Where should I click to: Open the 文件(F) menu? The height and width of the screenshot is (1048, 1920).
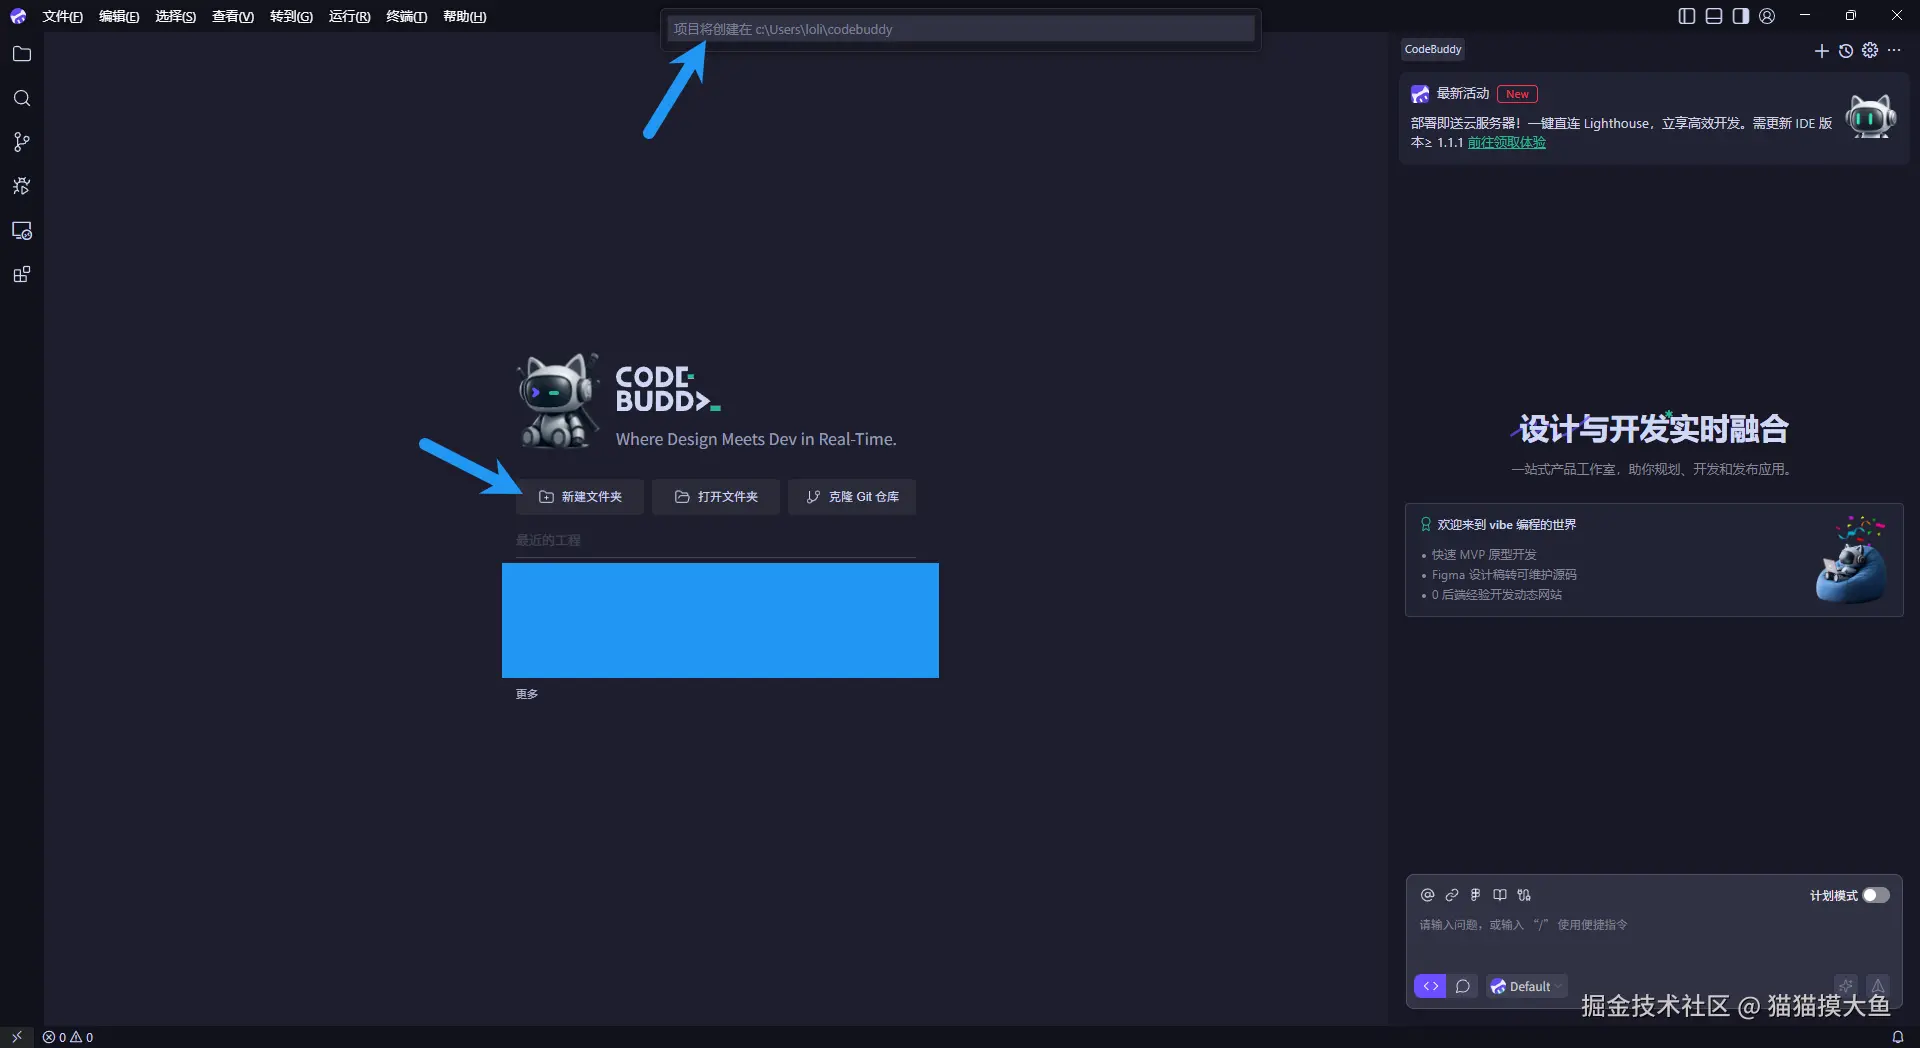tap(62, 16)
